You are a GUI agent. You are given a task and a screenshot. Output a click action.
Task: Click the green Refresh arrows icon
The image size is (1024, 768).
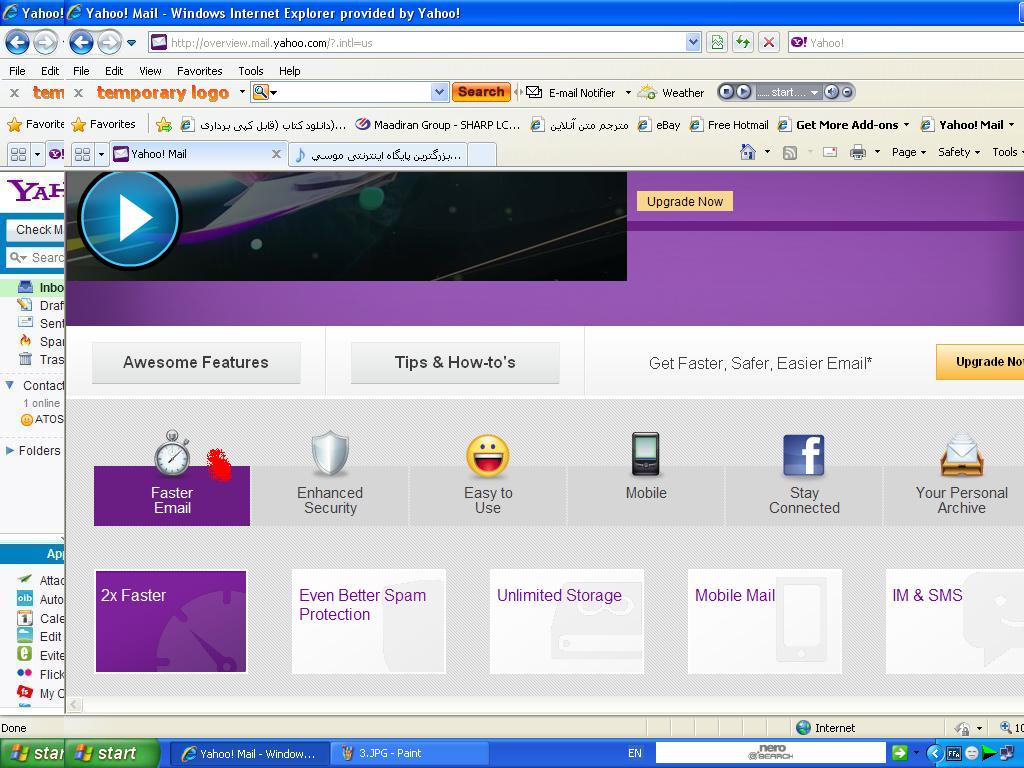click(743, 43)
